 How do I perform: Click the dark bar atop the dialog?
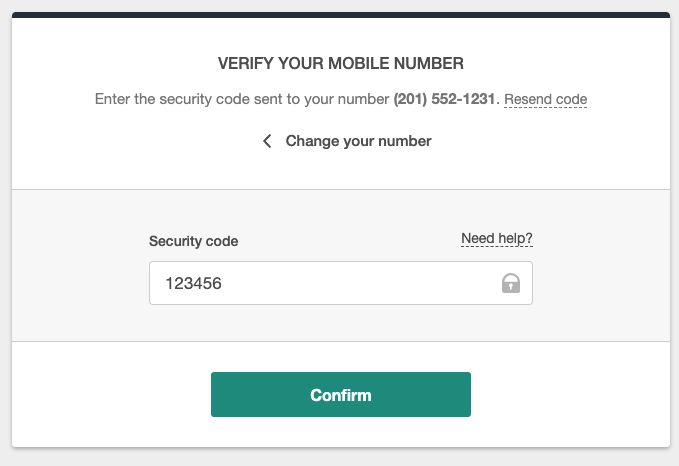tap(340, 15)
